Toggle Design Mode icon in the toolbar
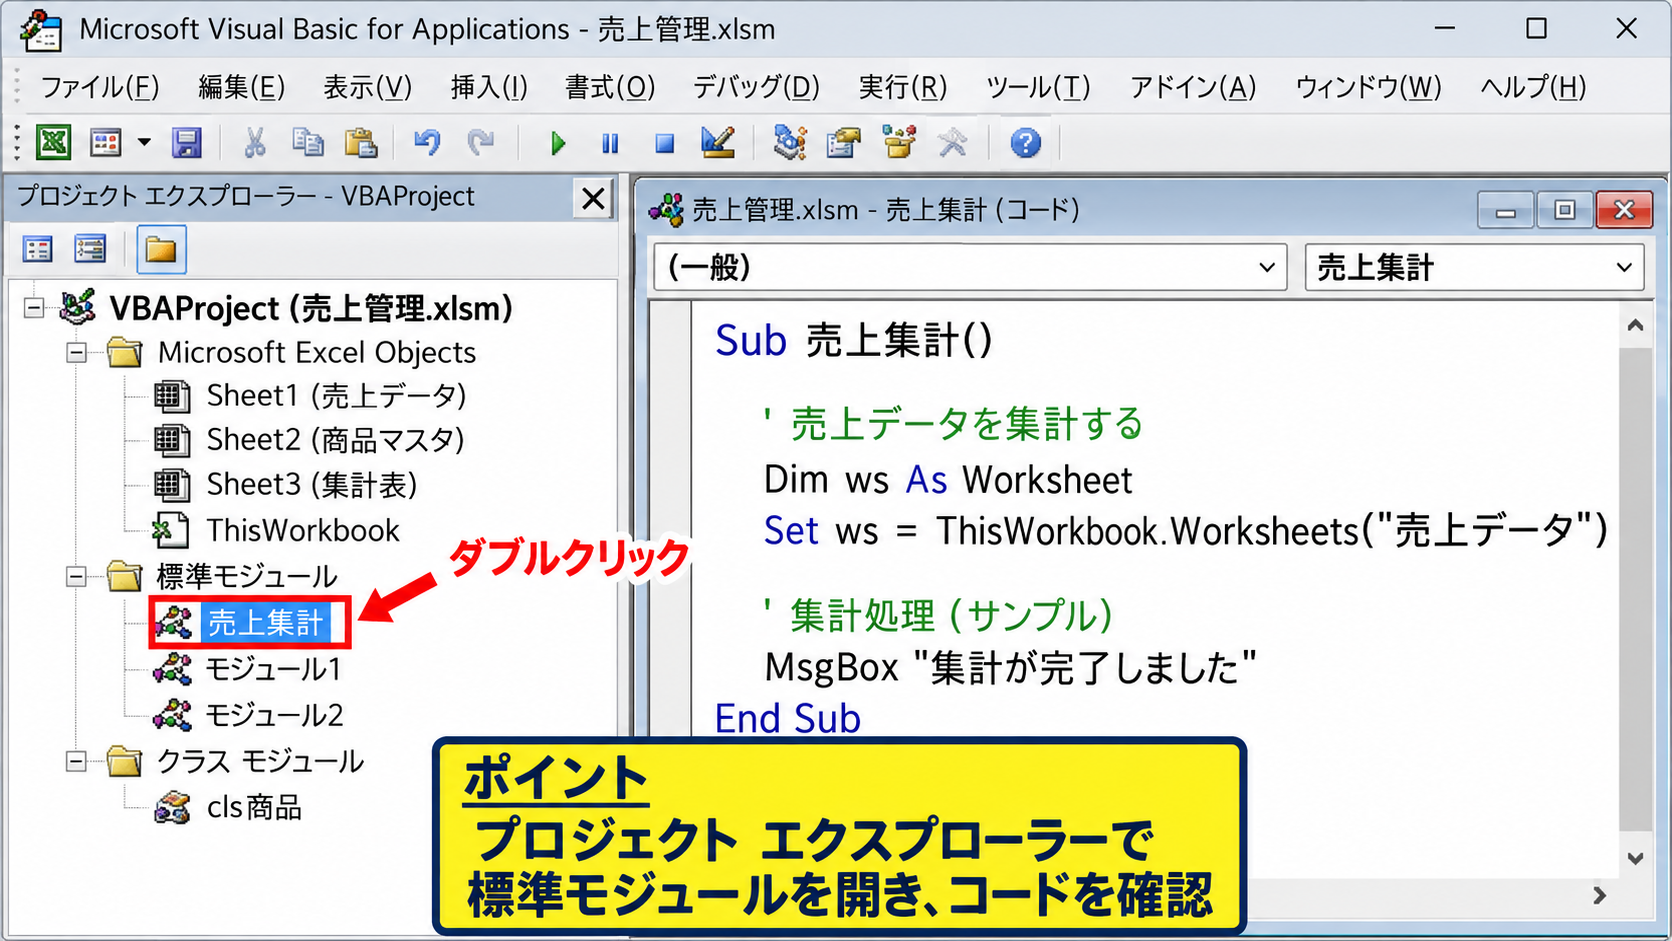The width and height of the screenshot is (1672, 941). pyautogui.click(x=717, y=143)
